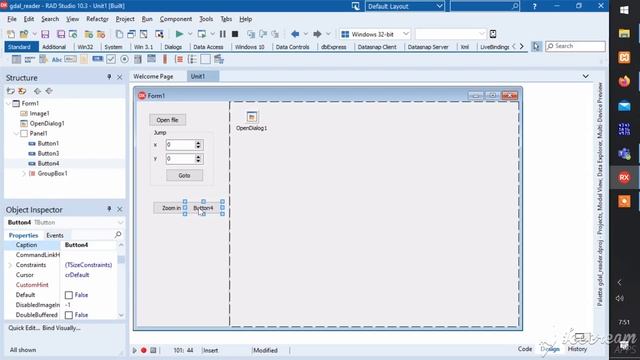Click the Run Without Debugging icon
The height and width of the screenshot is (360, 640).
coord(202,34)
